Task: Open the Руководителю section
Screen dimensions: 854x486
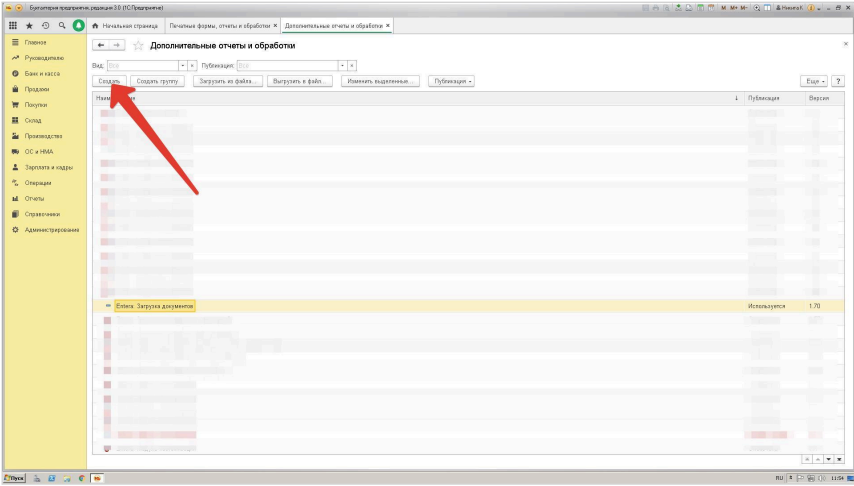Action: tap(44, 58)
